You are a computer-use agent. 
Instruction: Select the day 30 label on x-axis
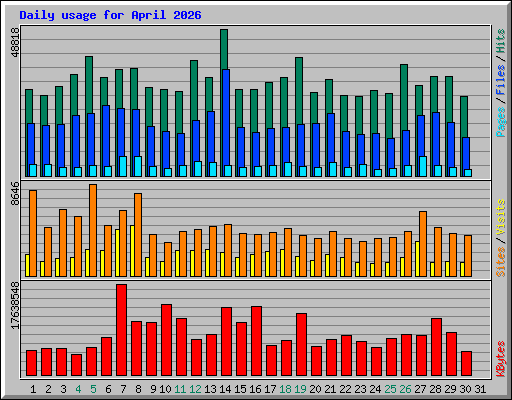pyautogui.click(x=465, y=389)
